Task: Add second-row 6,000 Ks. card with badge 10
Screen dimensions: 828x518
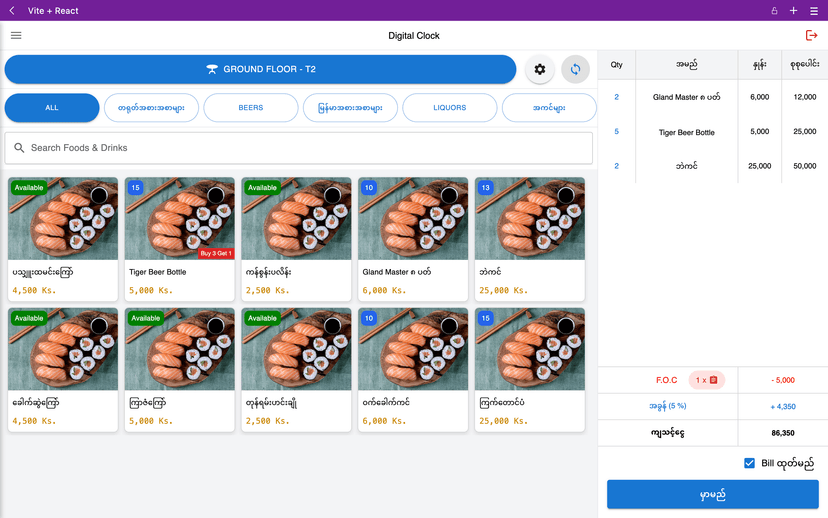Action: pos(413,370)
